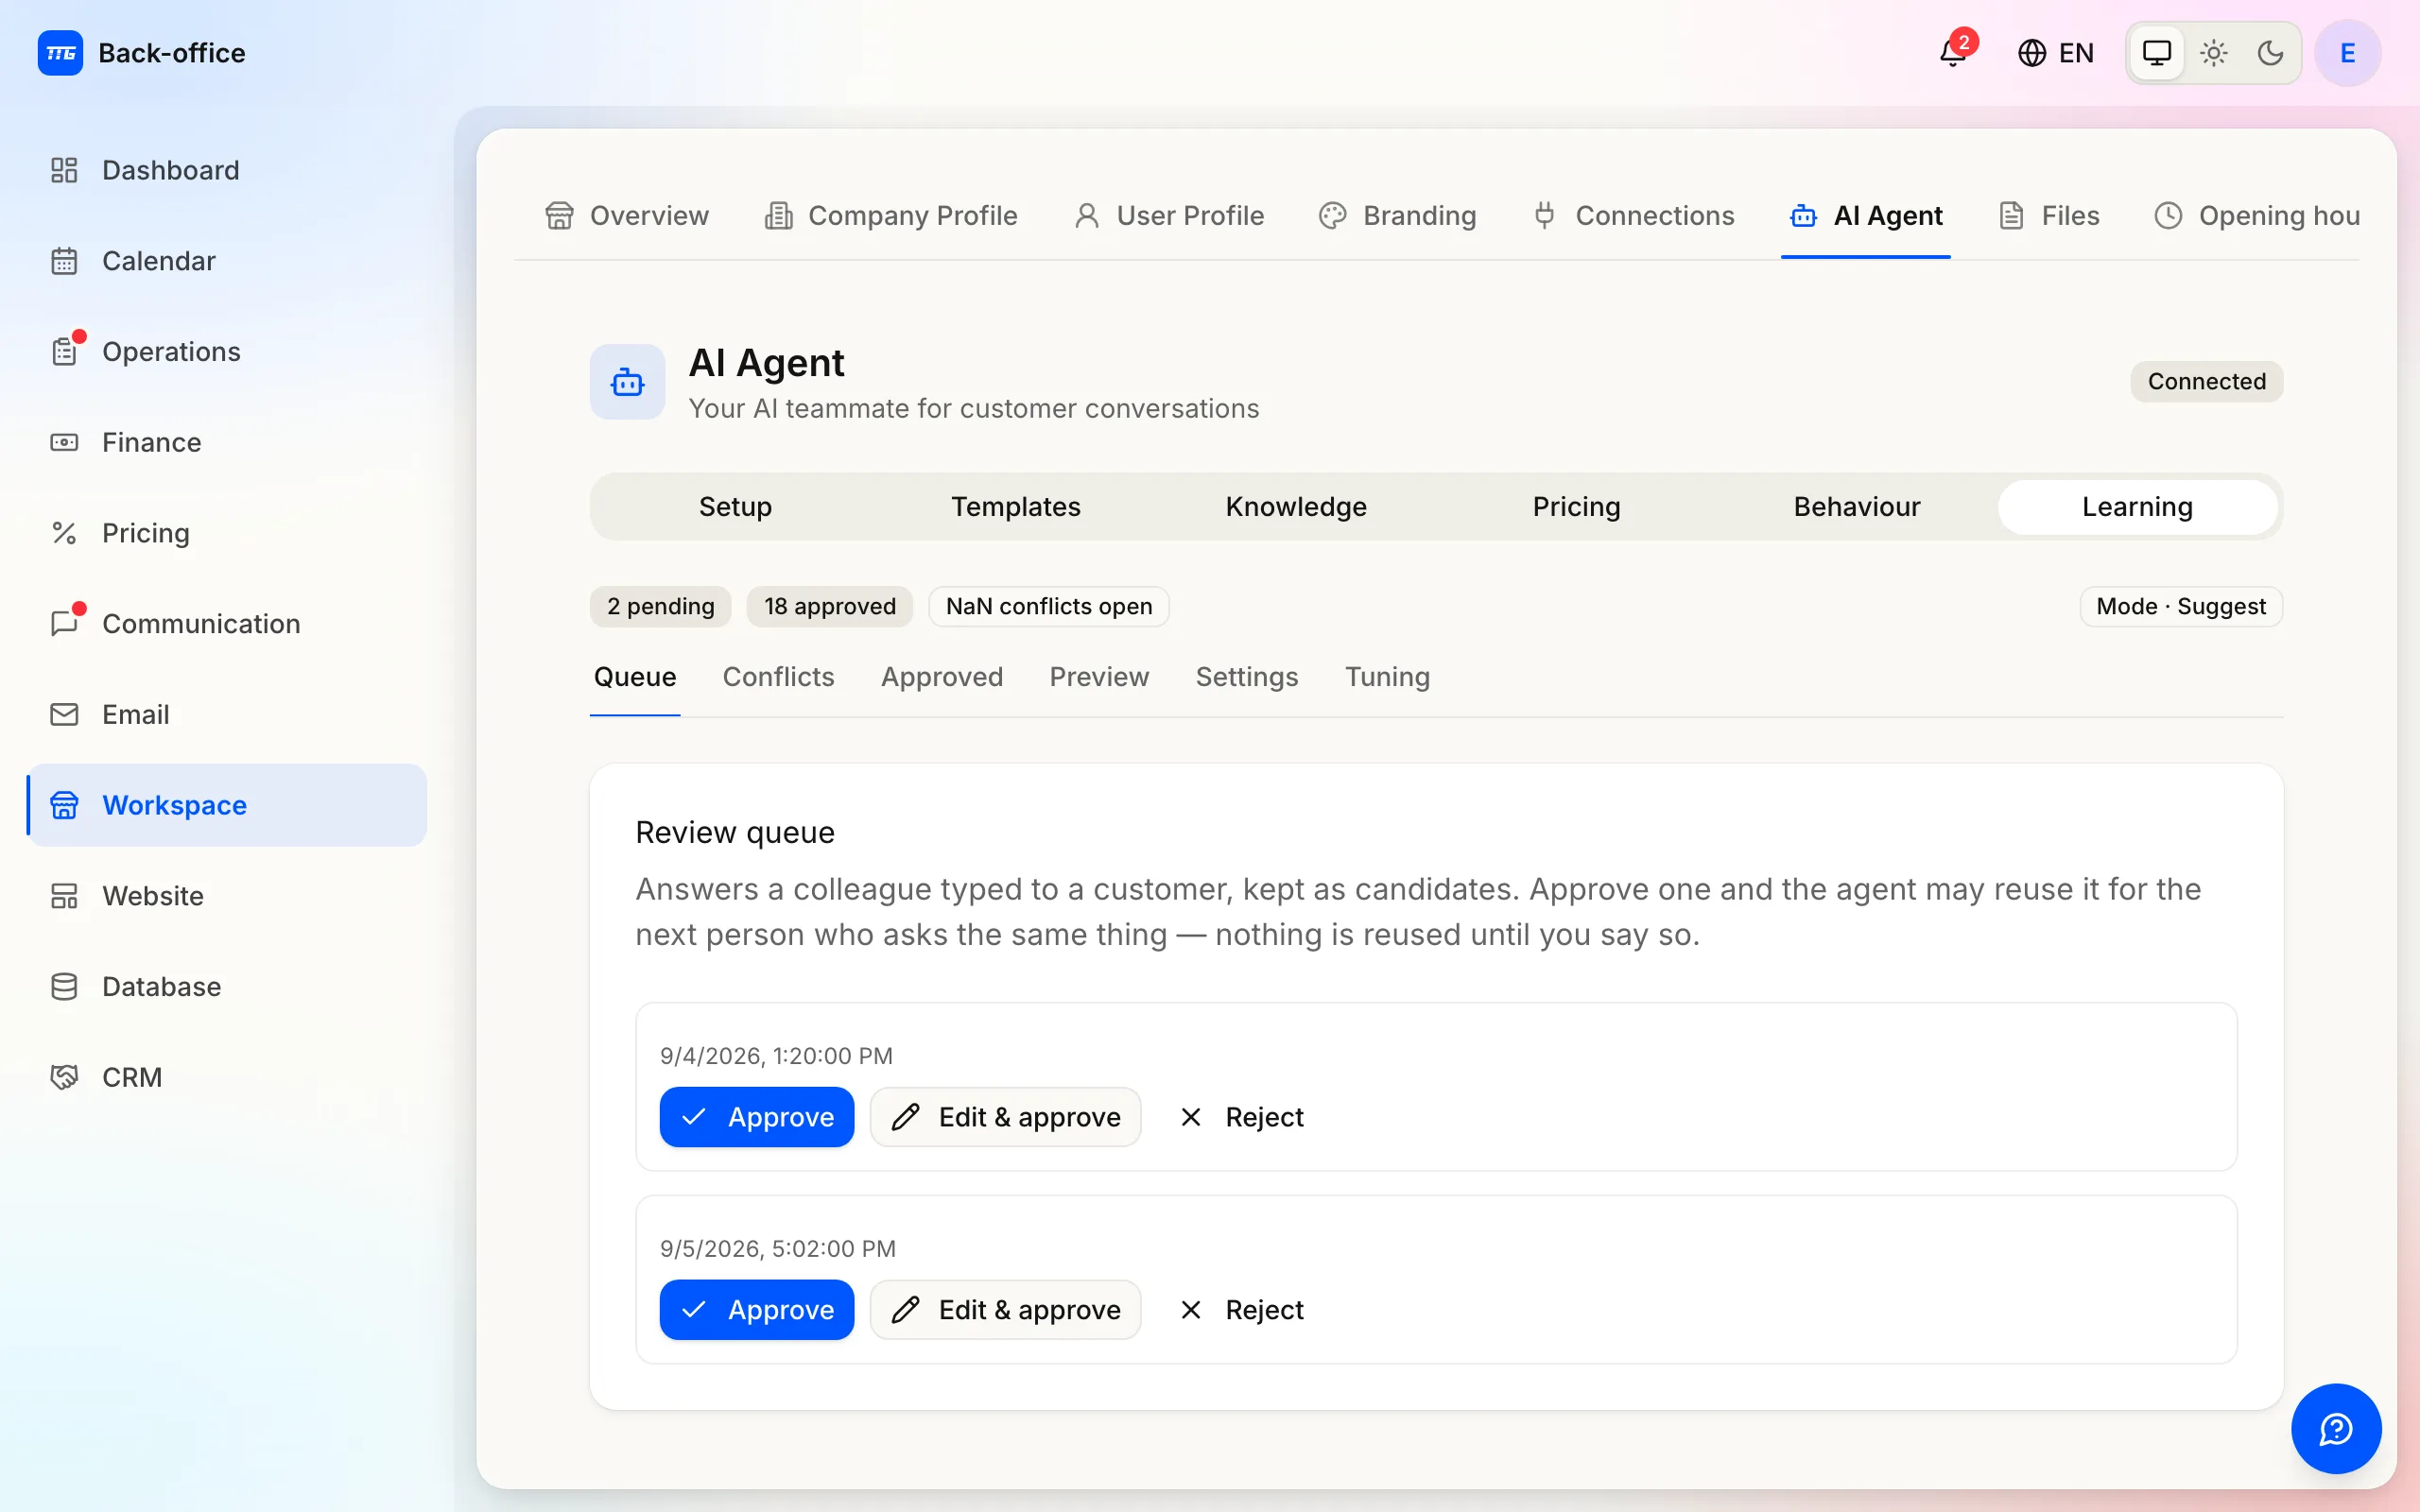Open the notifications bell
Screen dimensions: 2420x1512
[x=1952, y=53]
